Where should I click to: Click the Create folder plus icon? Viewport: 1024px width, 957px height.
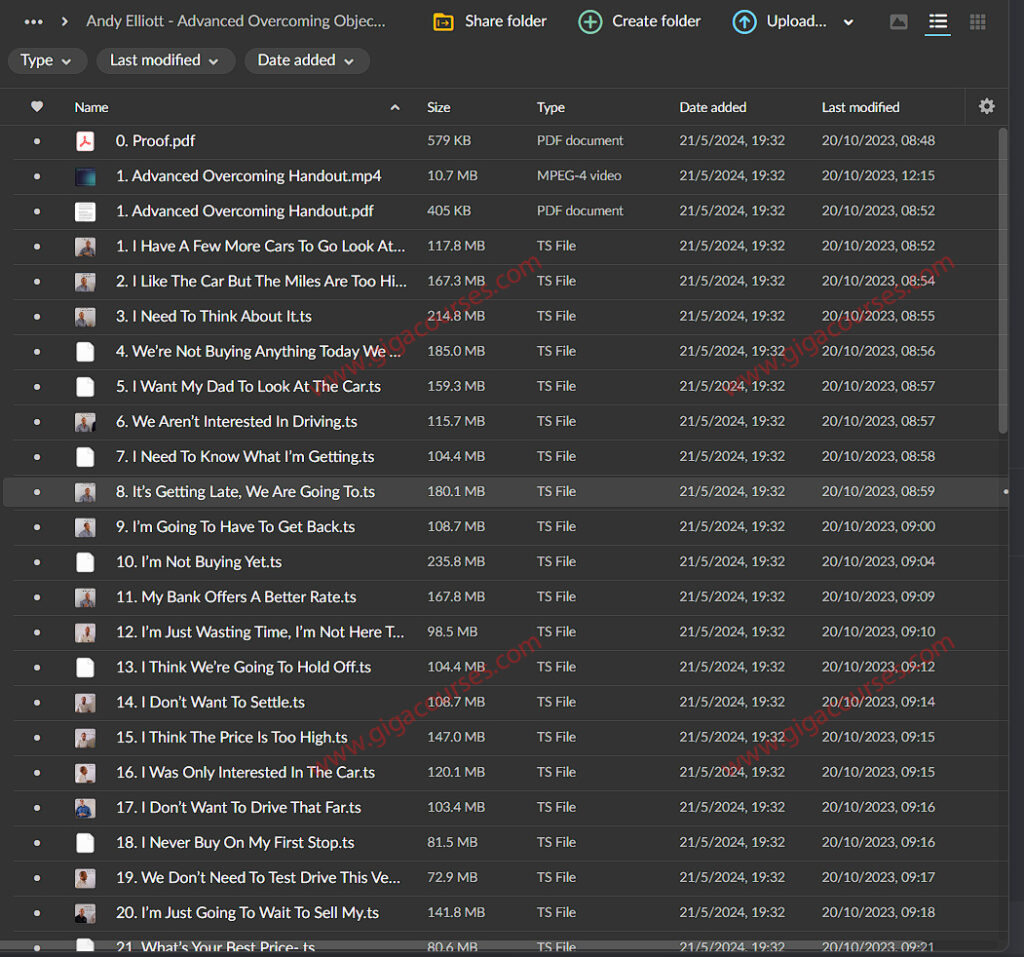click(591, 22)
